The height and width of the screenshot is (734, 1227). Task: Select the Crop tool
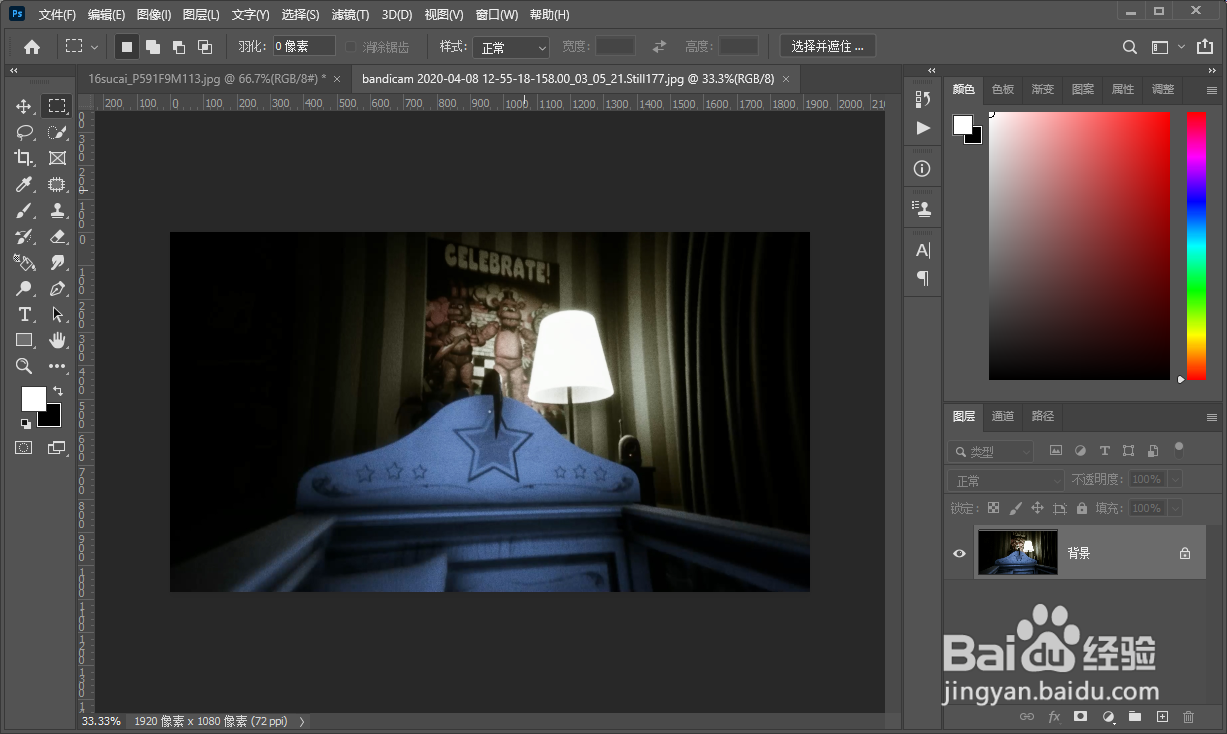click(24, 158)
